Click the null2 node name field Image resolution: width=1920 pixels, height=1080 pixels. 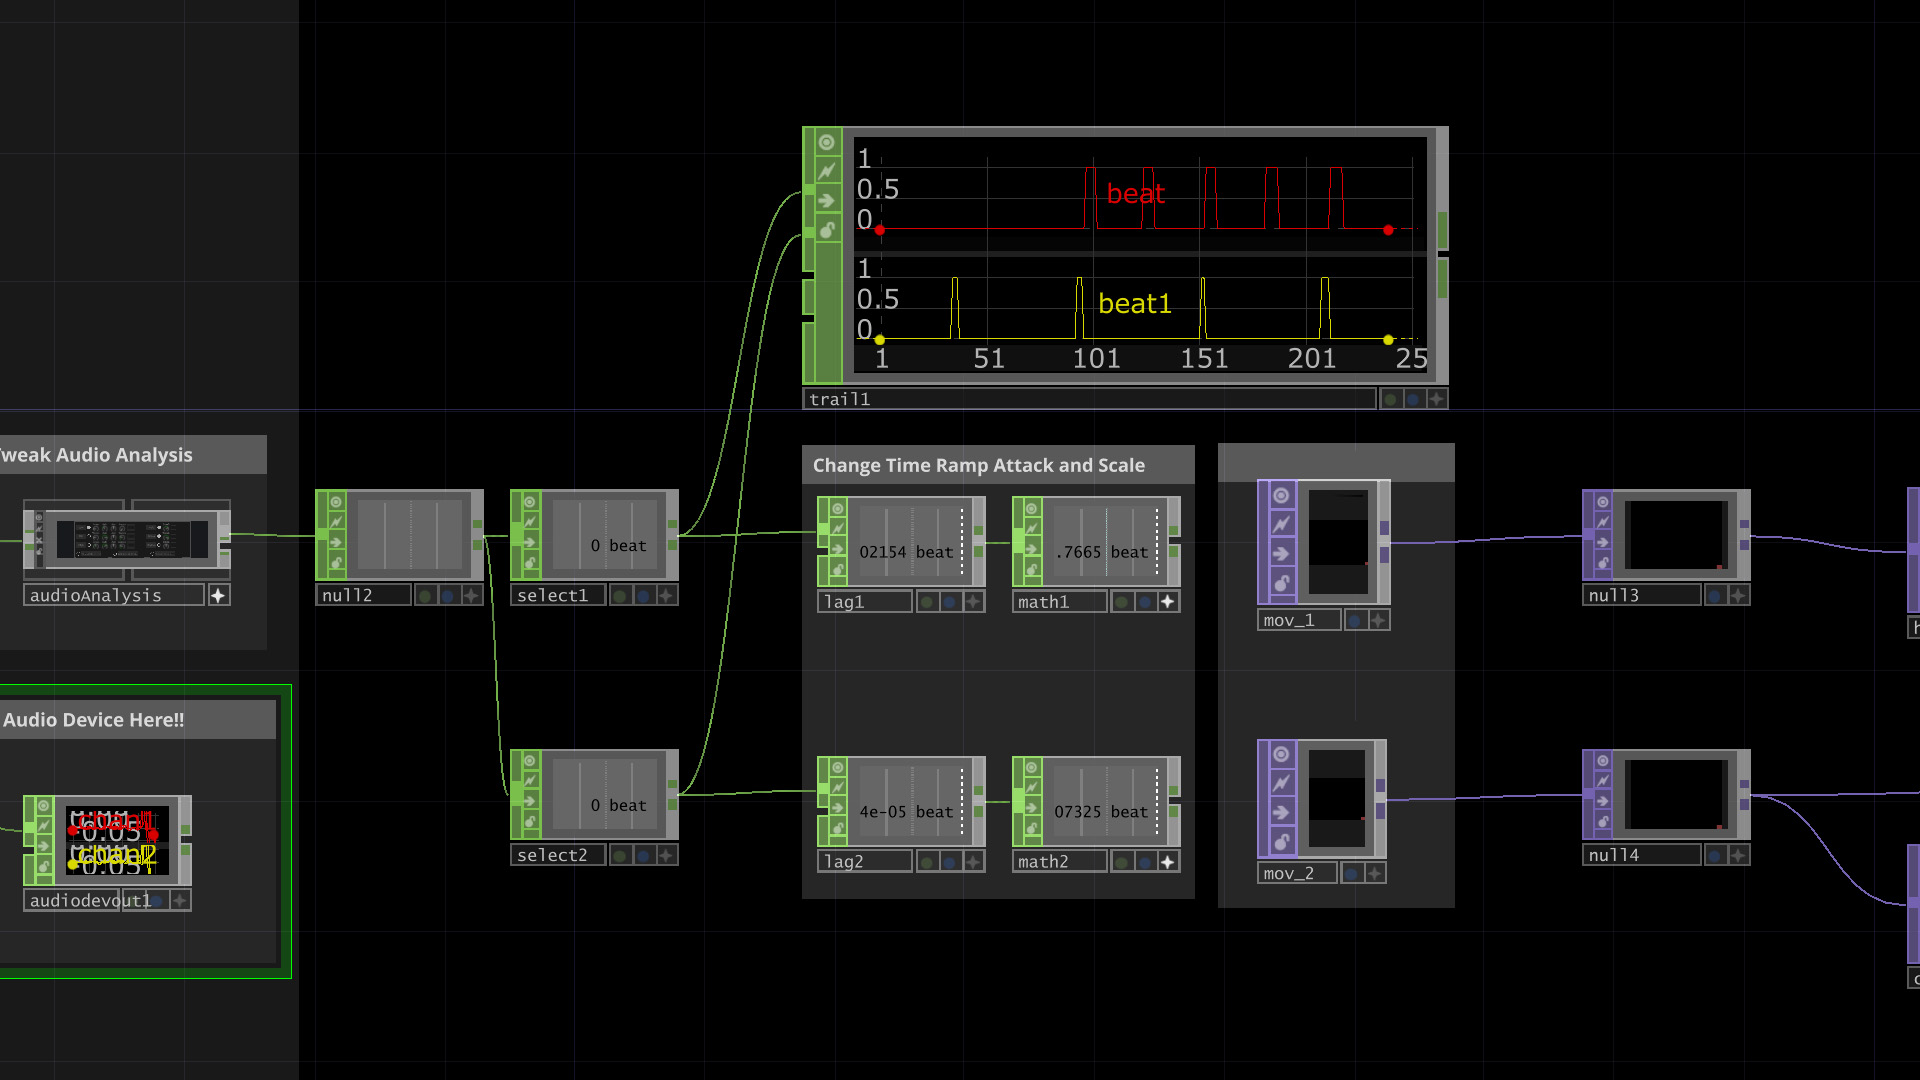point(364,596)
